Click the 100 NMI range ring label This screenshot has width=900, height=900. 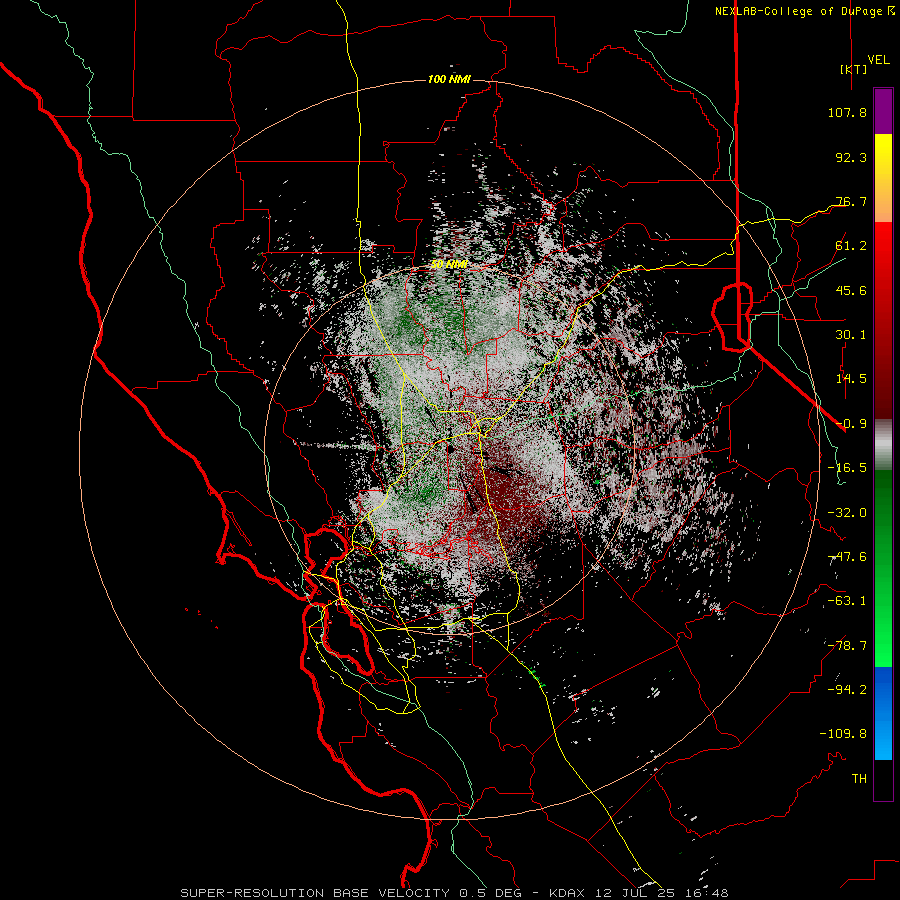point(449,79)
